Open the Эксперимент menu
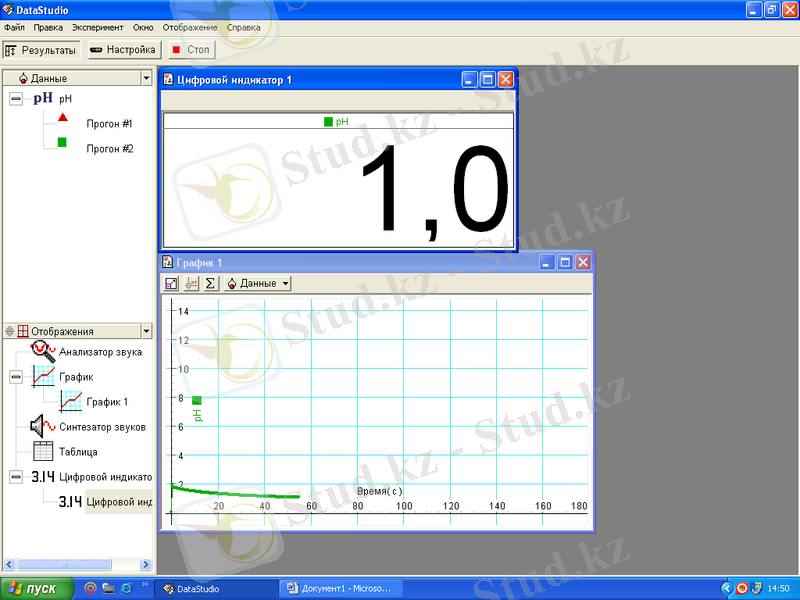 97,27
